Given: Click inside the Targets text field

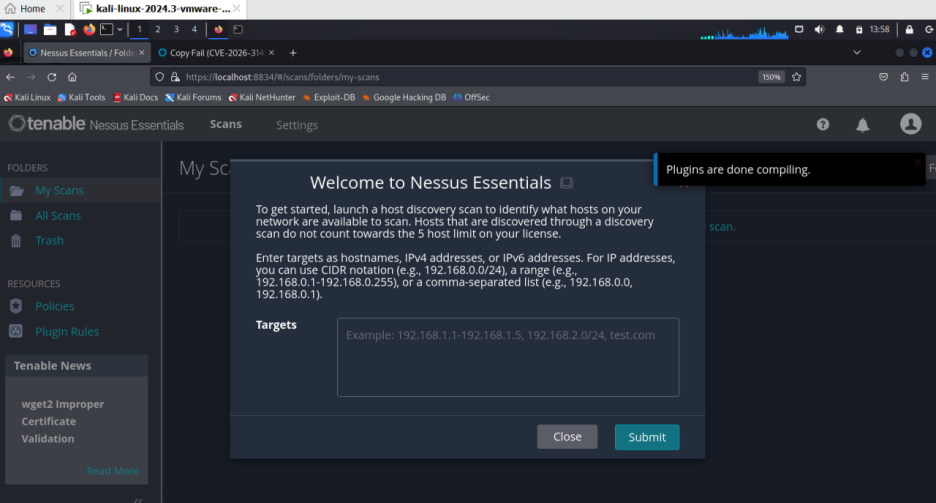Looking at the screenshot, I should point(508,357).
